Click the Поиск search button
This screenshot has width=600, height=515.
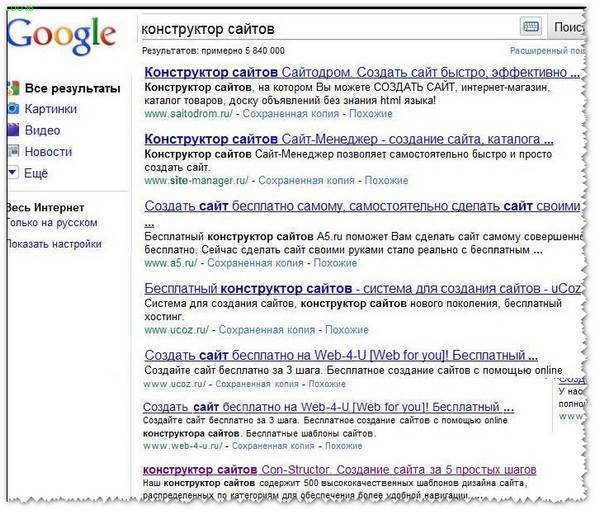point(567,27)
